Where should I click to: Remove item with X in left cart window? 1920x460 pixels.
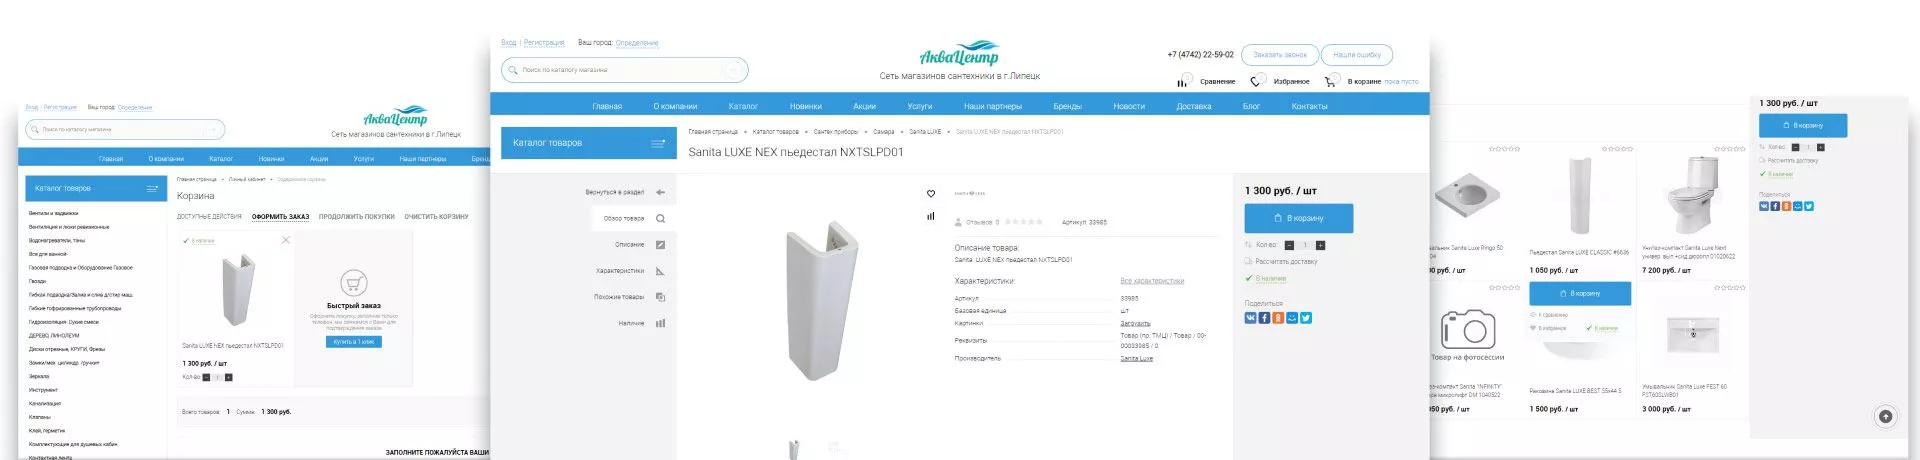pos(285,240)
